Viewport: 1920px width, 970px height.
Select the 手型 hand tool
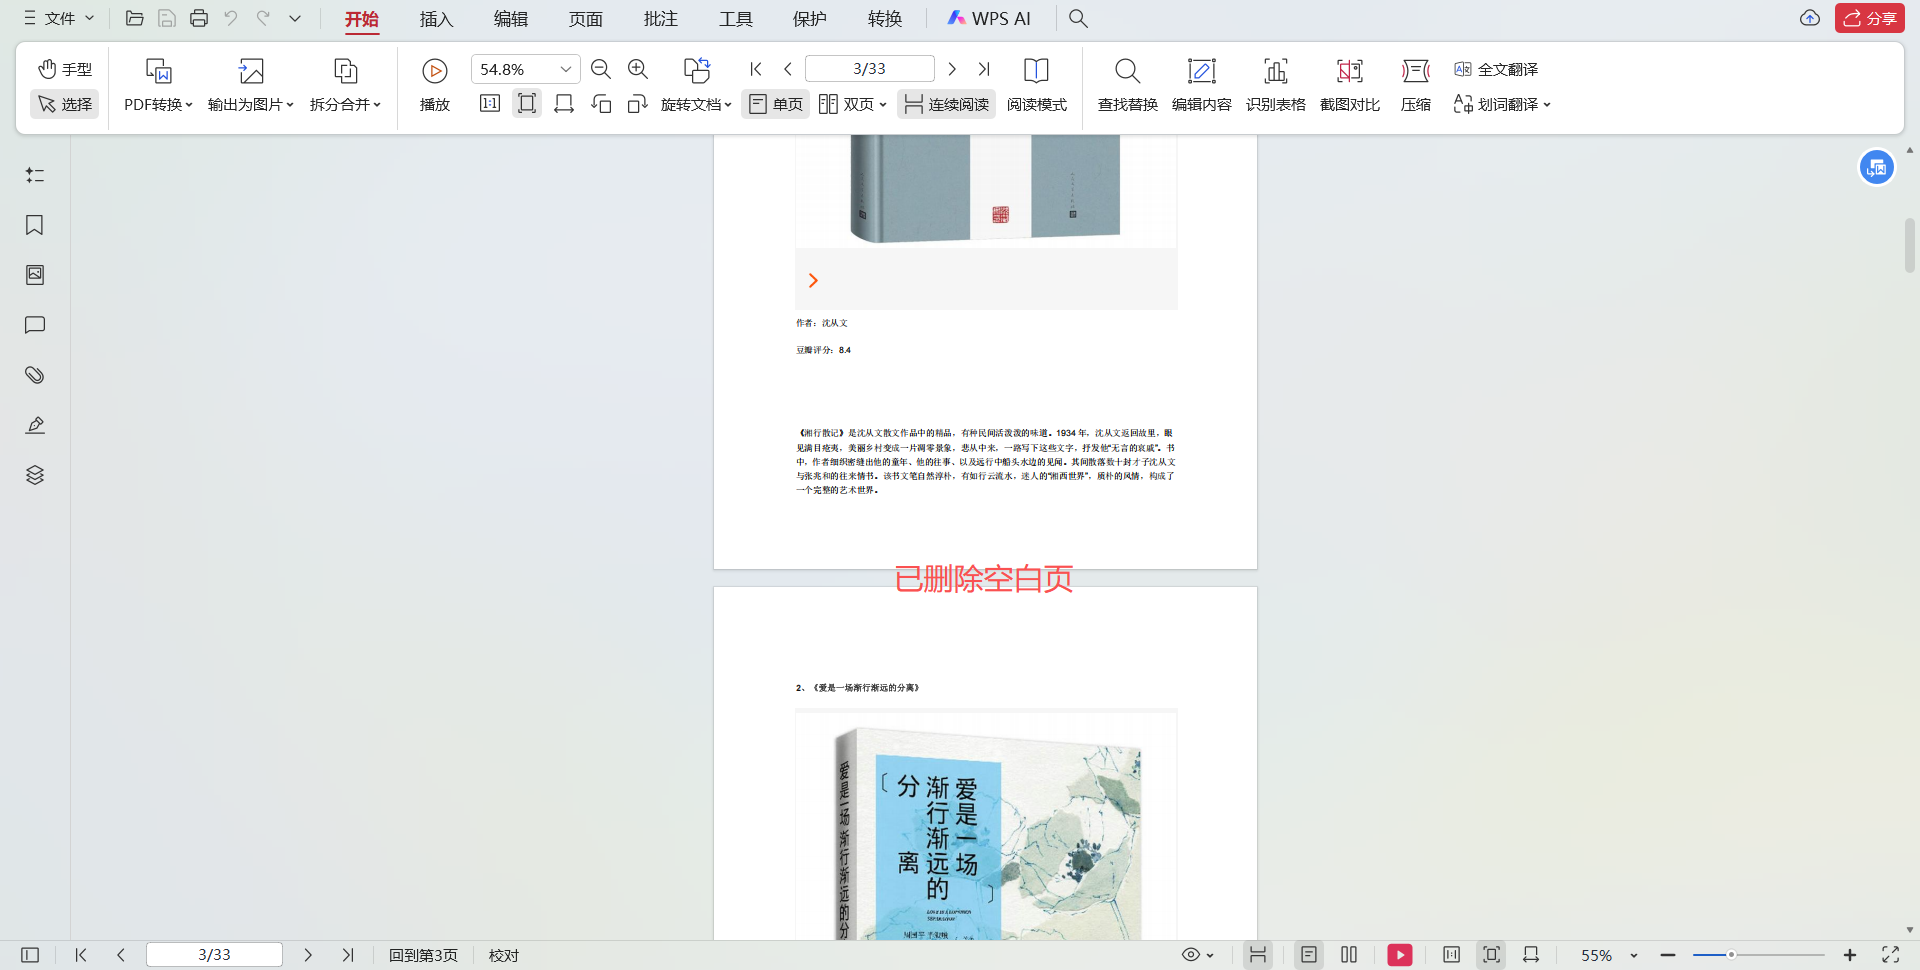coord(64,69)
